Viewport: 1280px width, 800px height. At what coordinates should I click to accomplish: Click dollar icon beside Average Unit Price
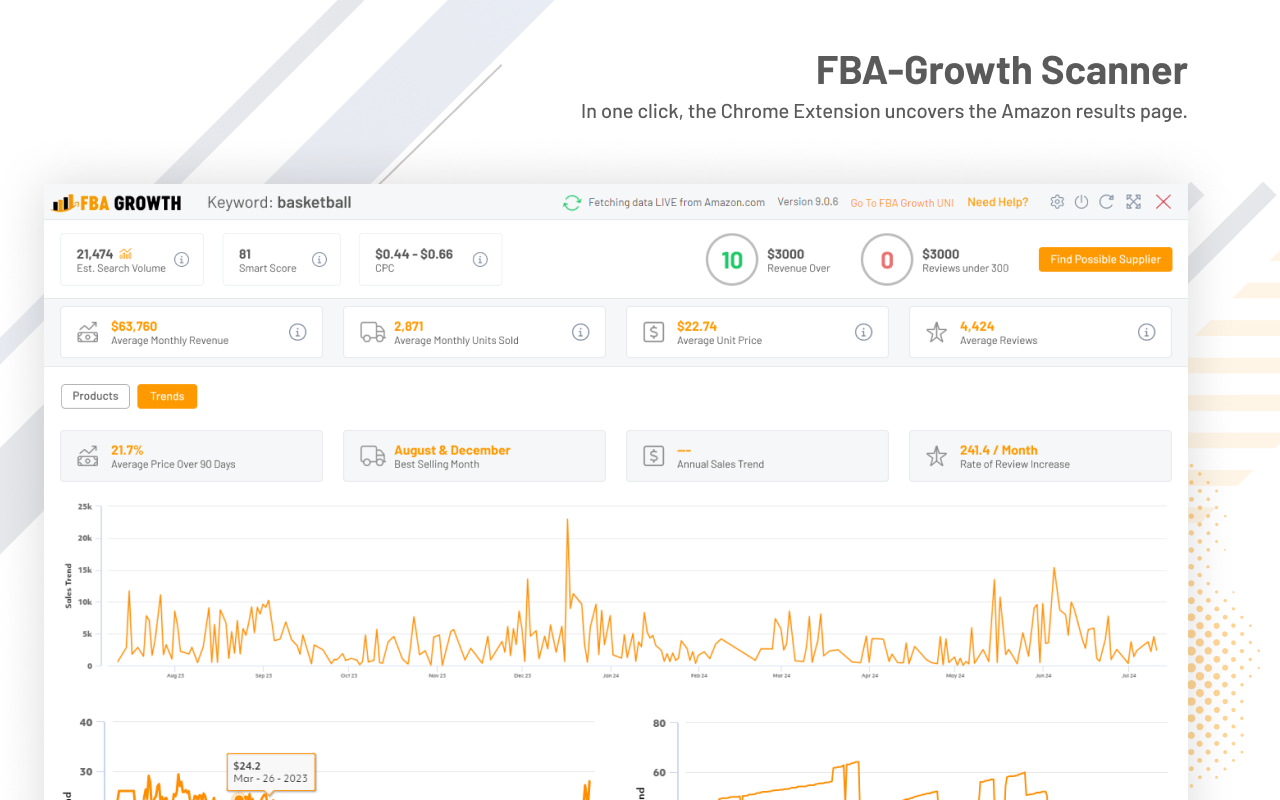click(x=654, y=332)
